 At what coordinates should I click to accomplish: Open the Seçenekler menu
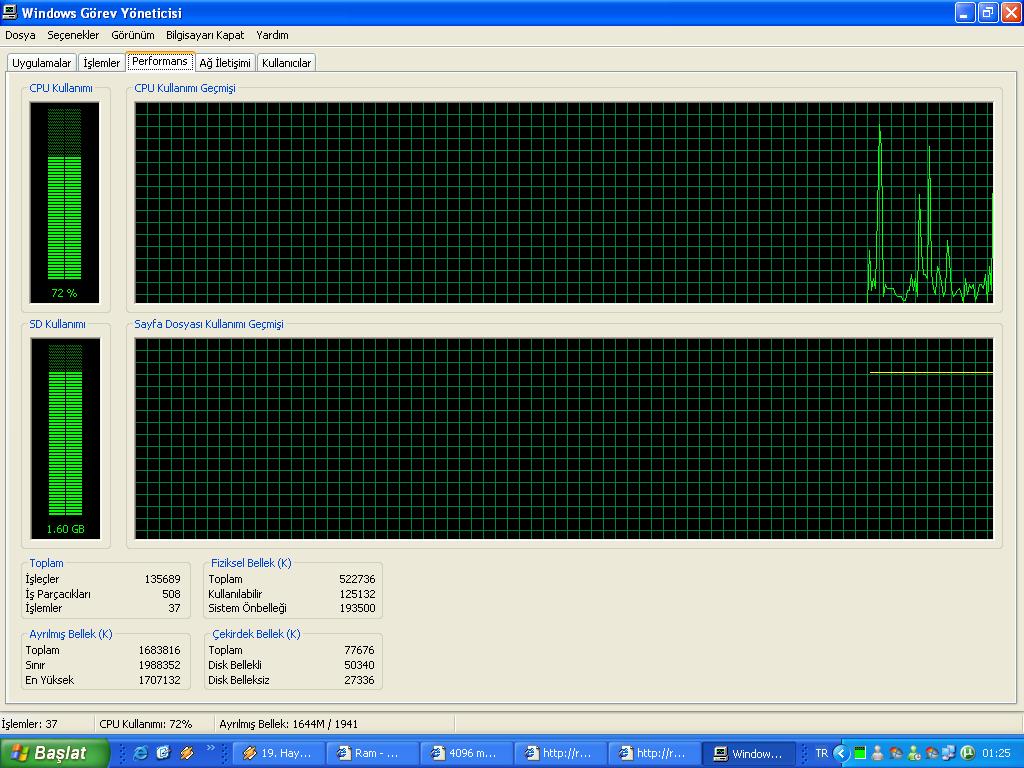[x=73, y=35]
